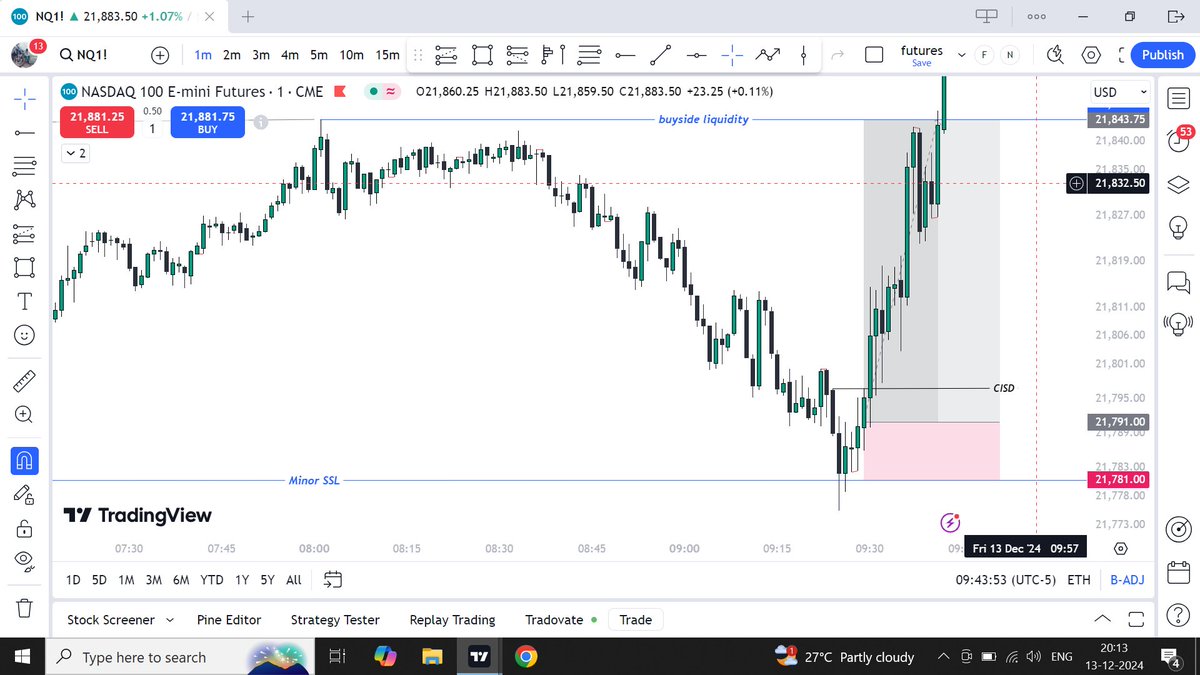
Task: Open geometric shapes tools in left sidebar
Action: [26, 267]
